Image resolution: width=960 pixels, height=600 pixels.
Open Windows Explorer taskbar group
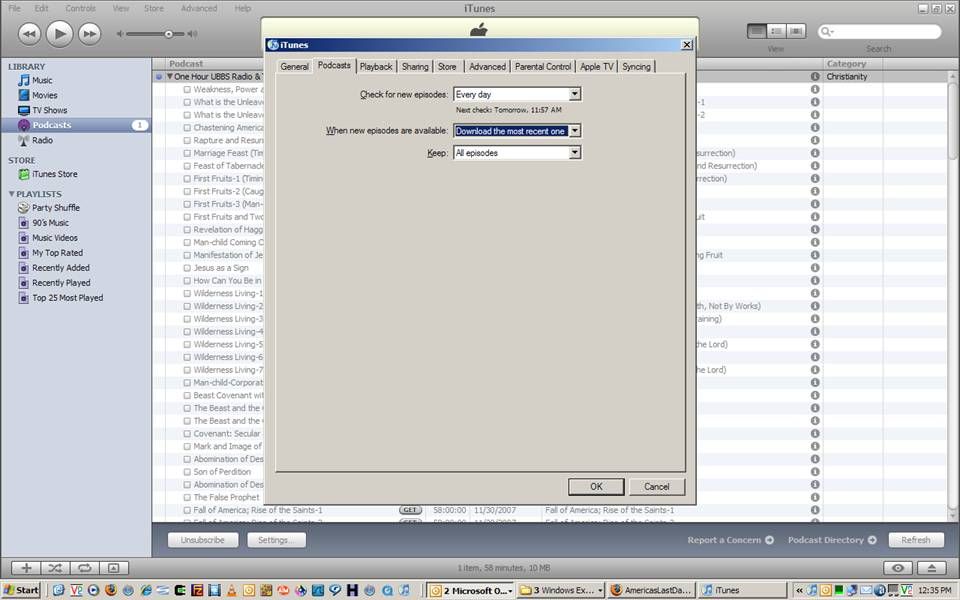click(560, 590)
